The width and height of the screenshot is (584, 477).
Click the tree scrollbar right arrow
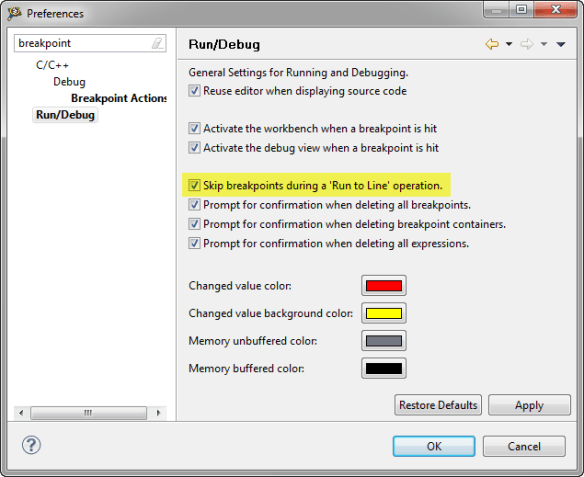point(158,413)
